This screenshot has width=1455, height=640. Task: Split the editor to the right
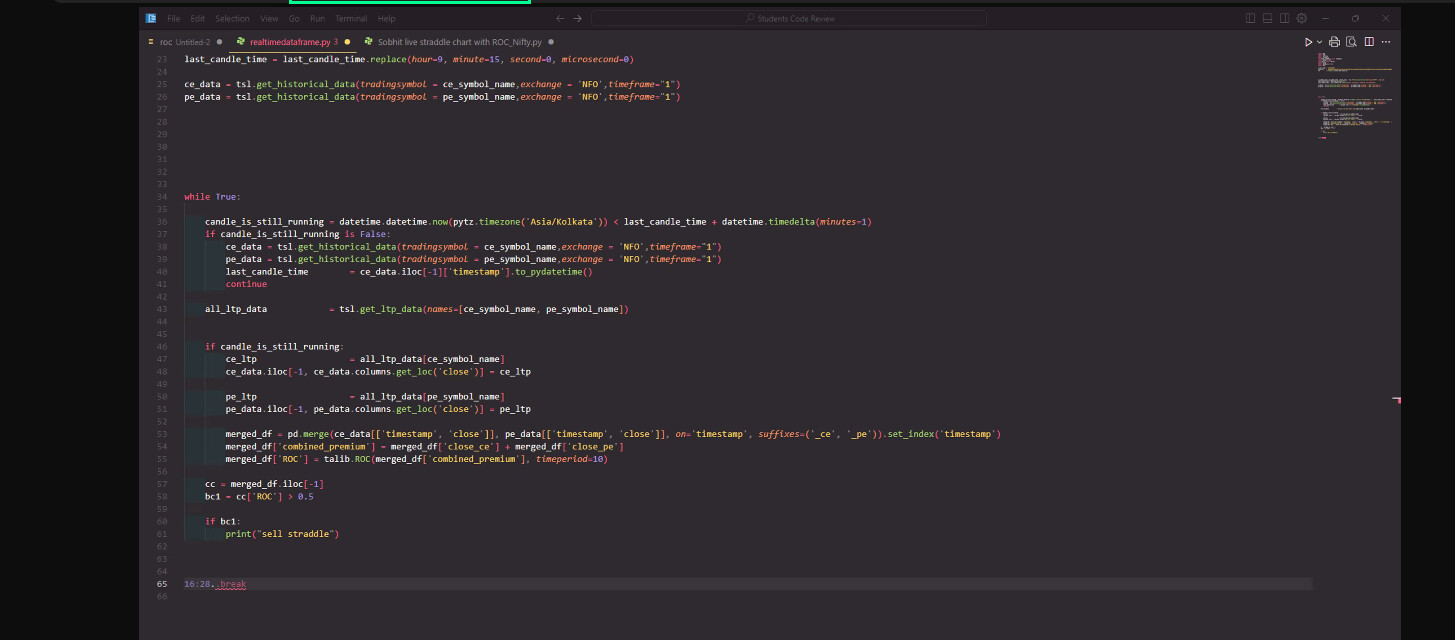(1369, 42)
